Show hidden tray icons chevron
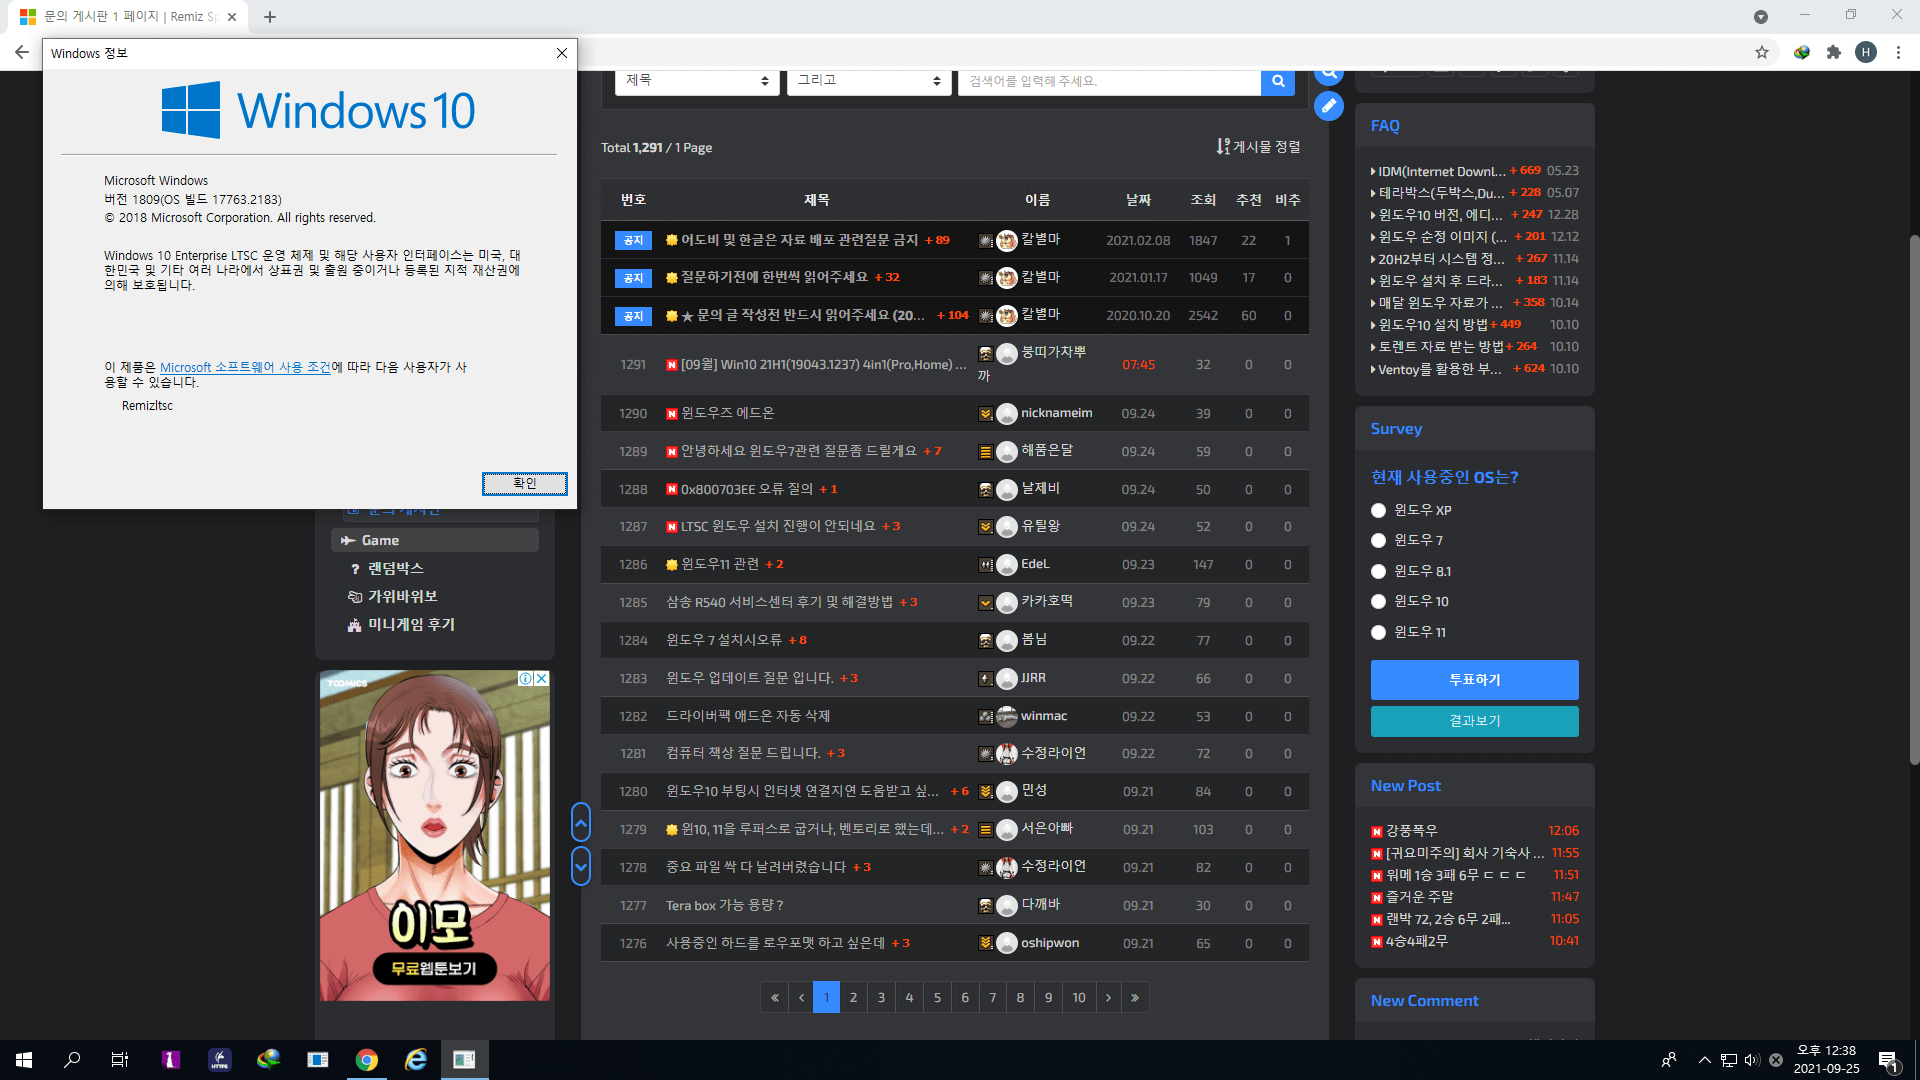1920x1080 pixels. (1704, 1060)
